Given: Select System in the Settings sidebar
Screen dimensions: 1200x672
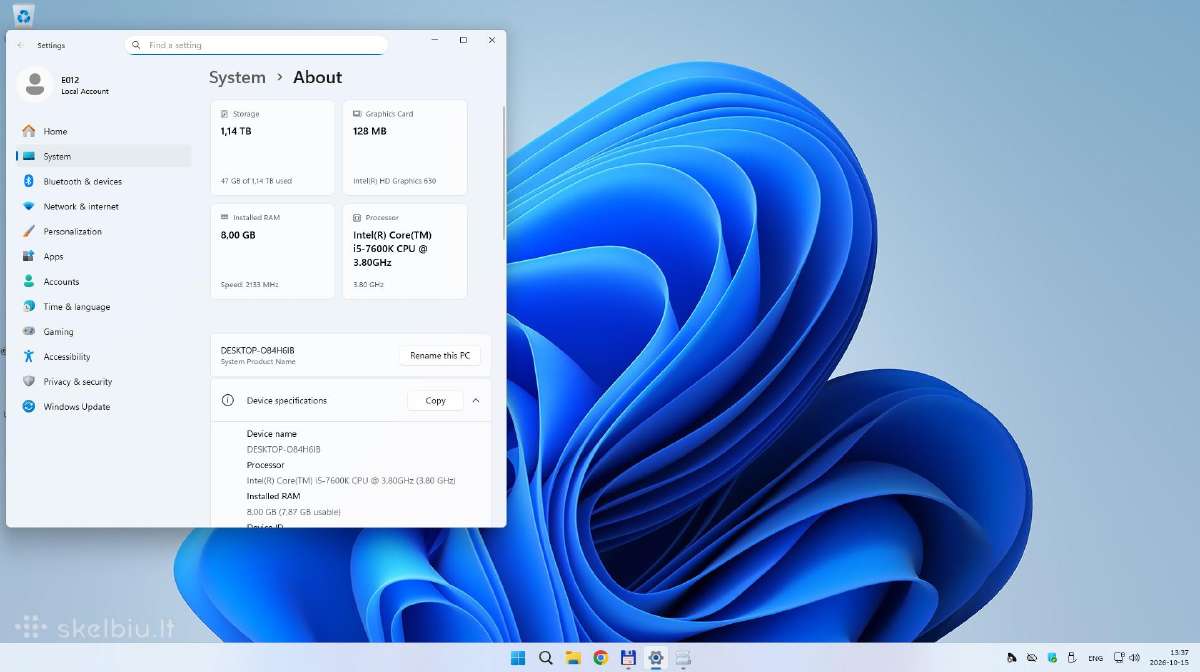Looking at the screenshot, I should (x=104, y=156).
